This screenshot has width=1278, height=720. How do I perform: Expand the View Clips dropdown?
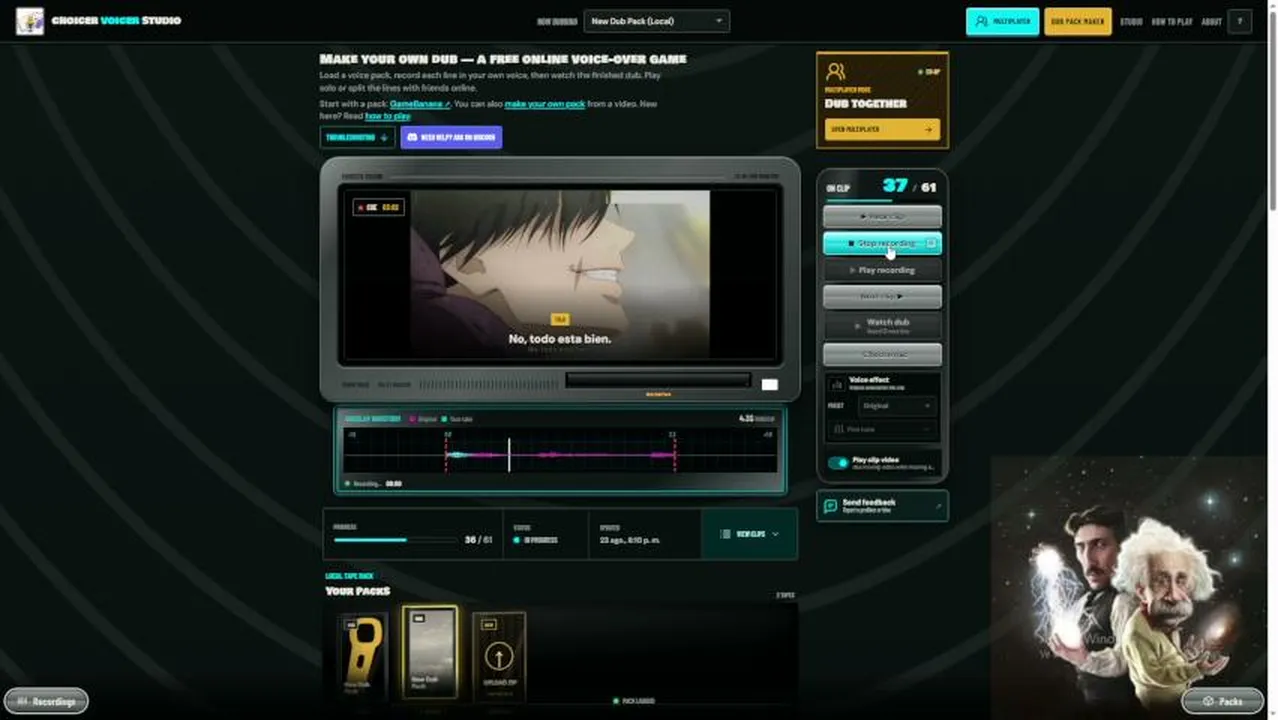(x=749, y=534)
